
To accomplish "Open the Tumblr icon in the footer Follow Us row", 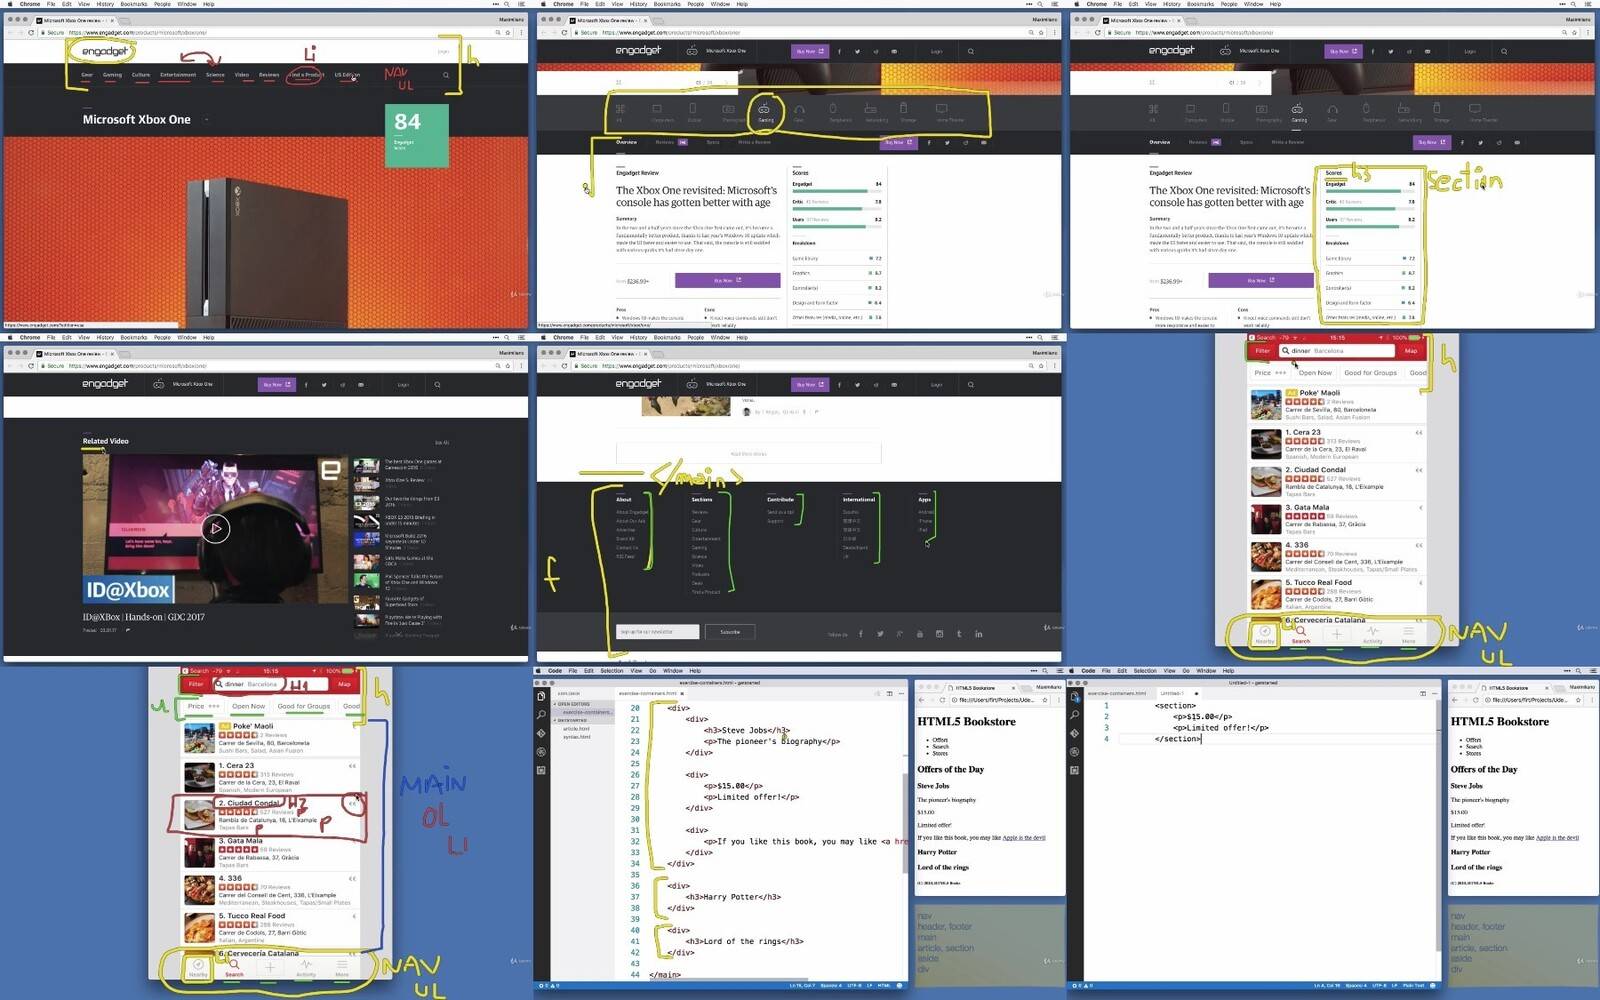I will tap(959, 634).
